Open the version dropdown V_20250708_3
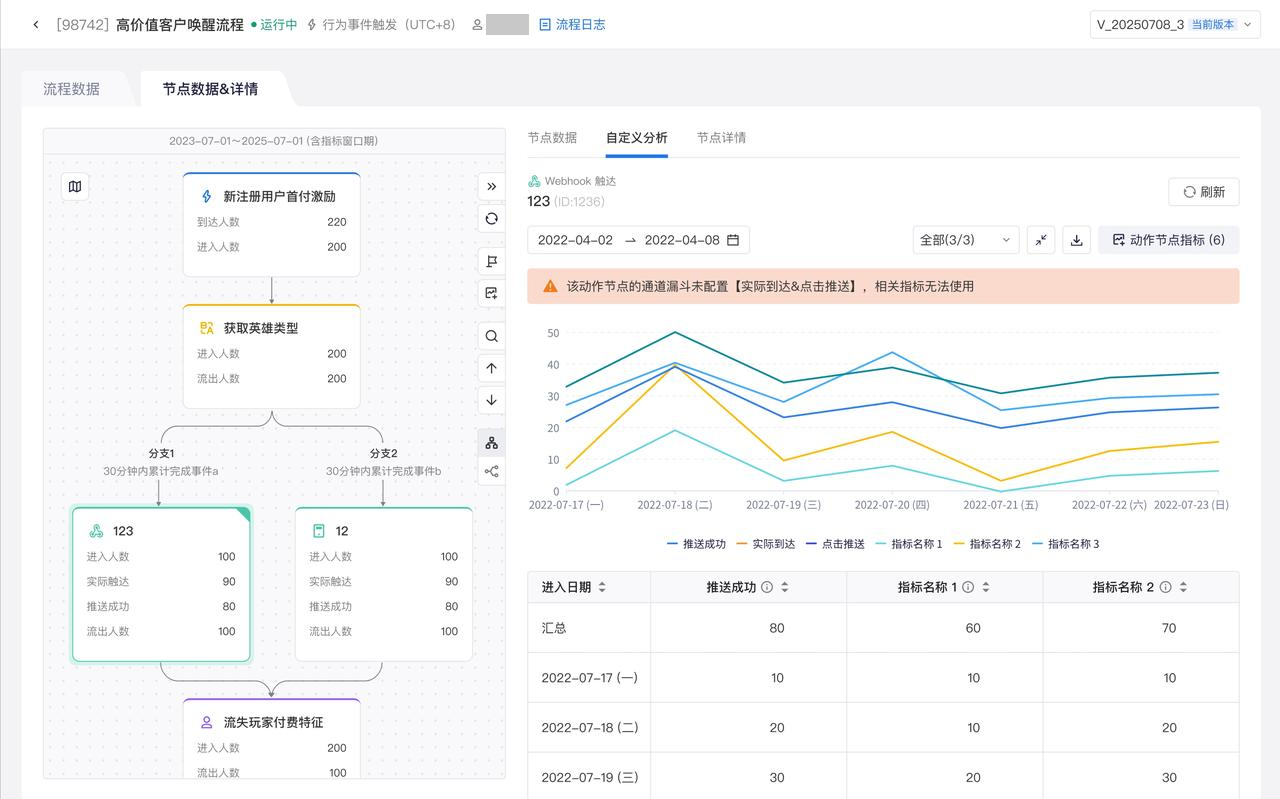Screen dimensions: 1280x799 point(1175,25)
